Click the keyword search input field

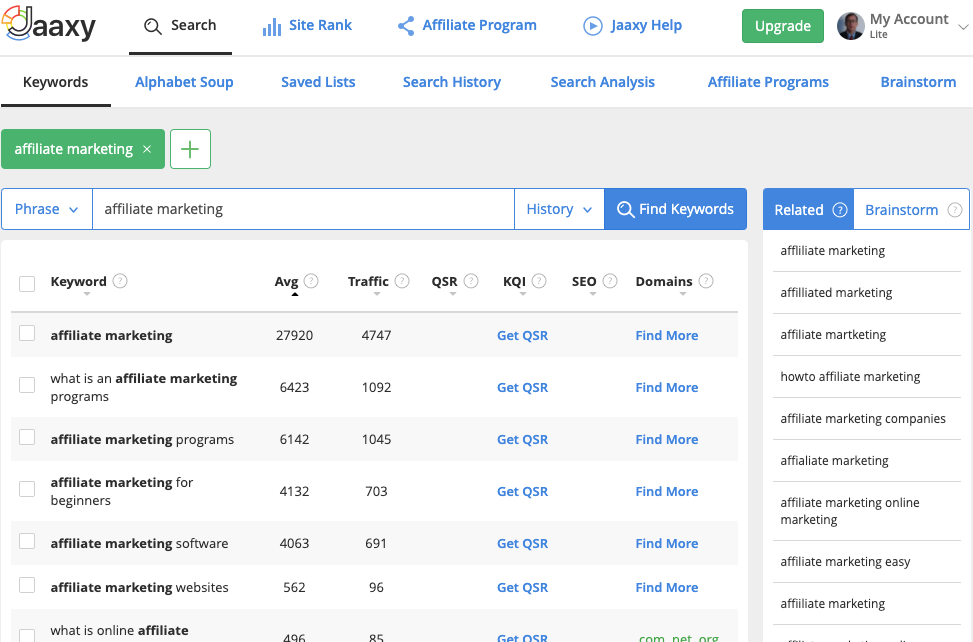[x=303, y=209]
